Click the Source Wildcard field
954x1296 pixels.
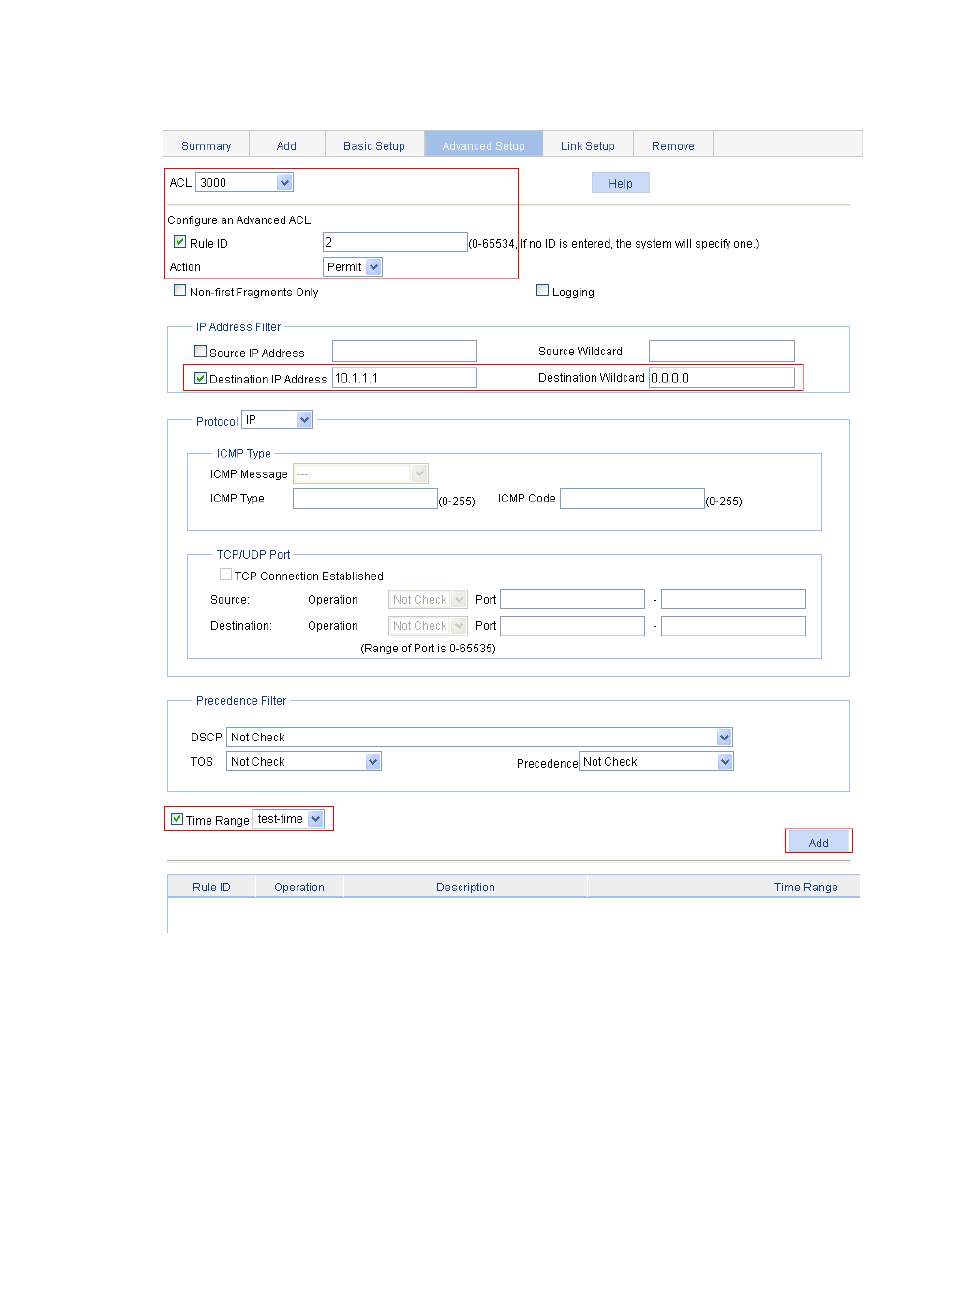coord(722,351)
